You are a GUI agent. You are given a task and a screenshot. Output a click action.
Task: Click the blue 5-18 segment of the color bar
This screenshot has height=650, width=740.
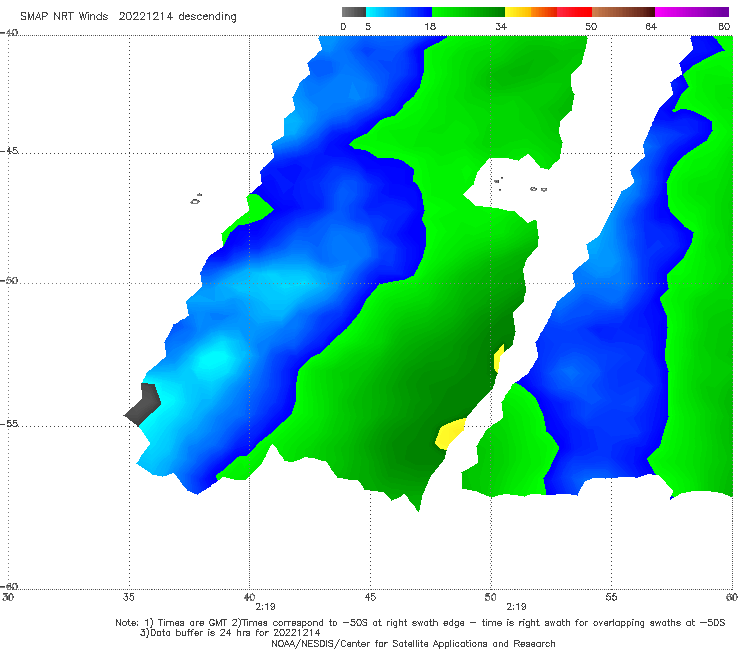tap(399, 12)
